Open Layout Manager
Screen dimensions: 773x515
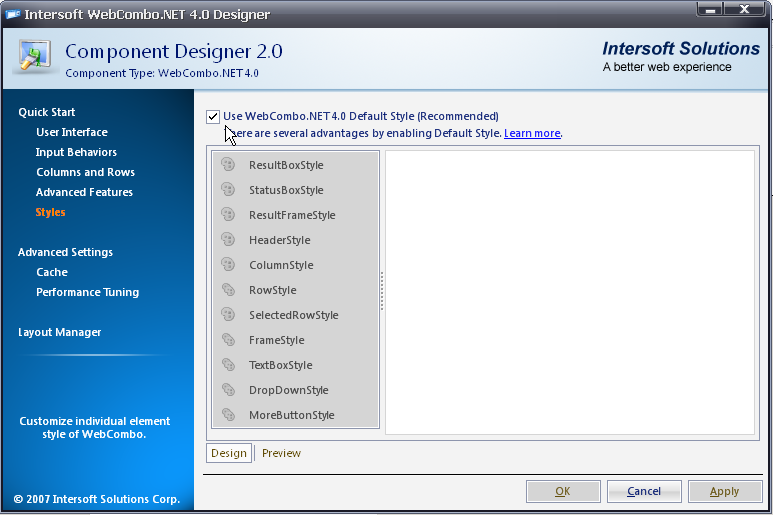[60, 332]
